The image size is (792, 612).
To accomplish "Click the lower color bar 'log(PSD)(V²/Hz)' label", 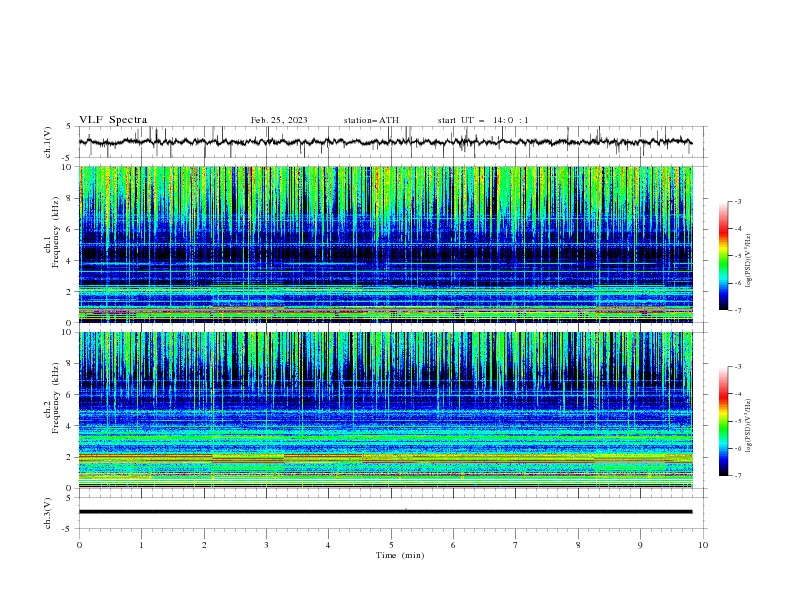I will point(748,426).
